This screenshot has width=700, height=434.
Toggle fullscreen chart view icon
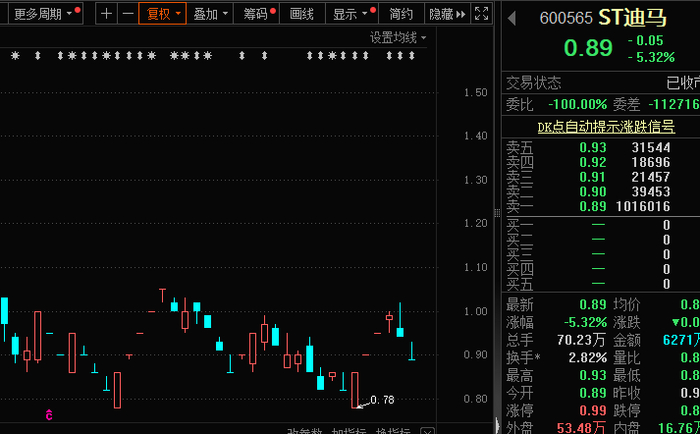(481, 13)
